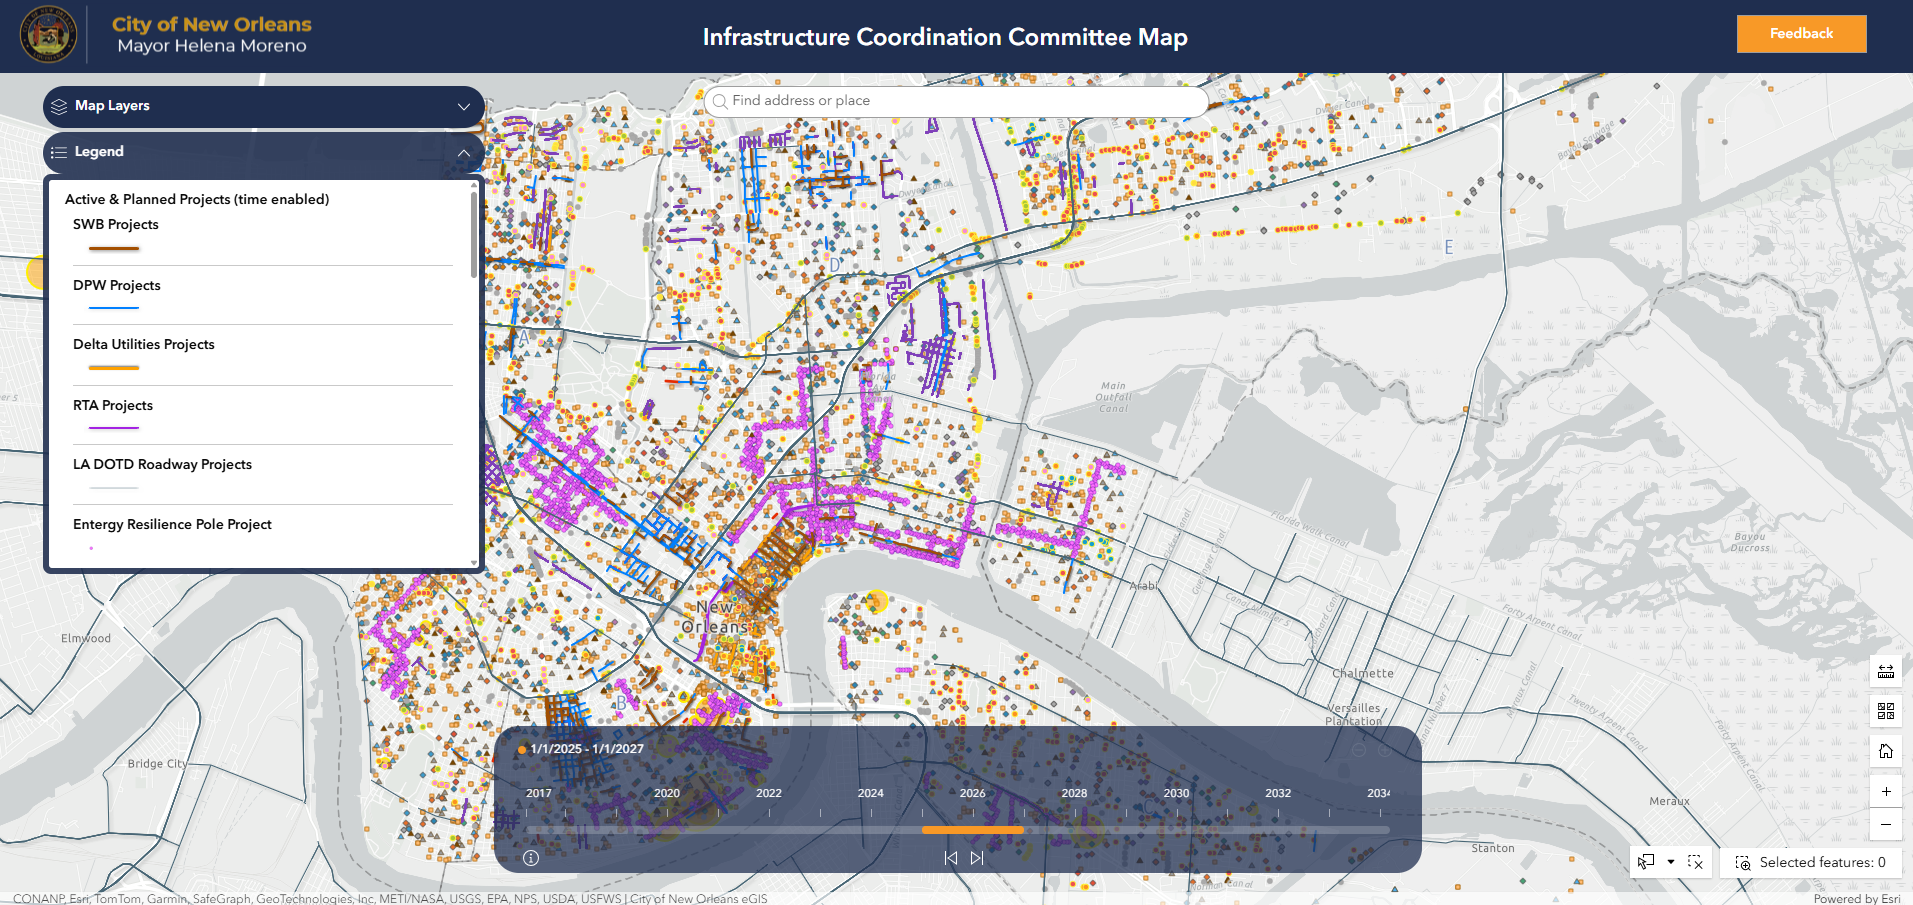Open the Map Layers header
Viewport: 1913px width, 905px height.
click(x=264, y=106)
